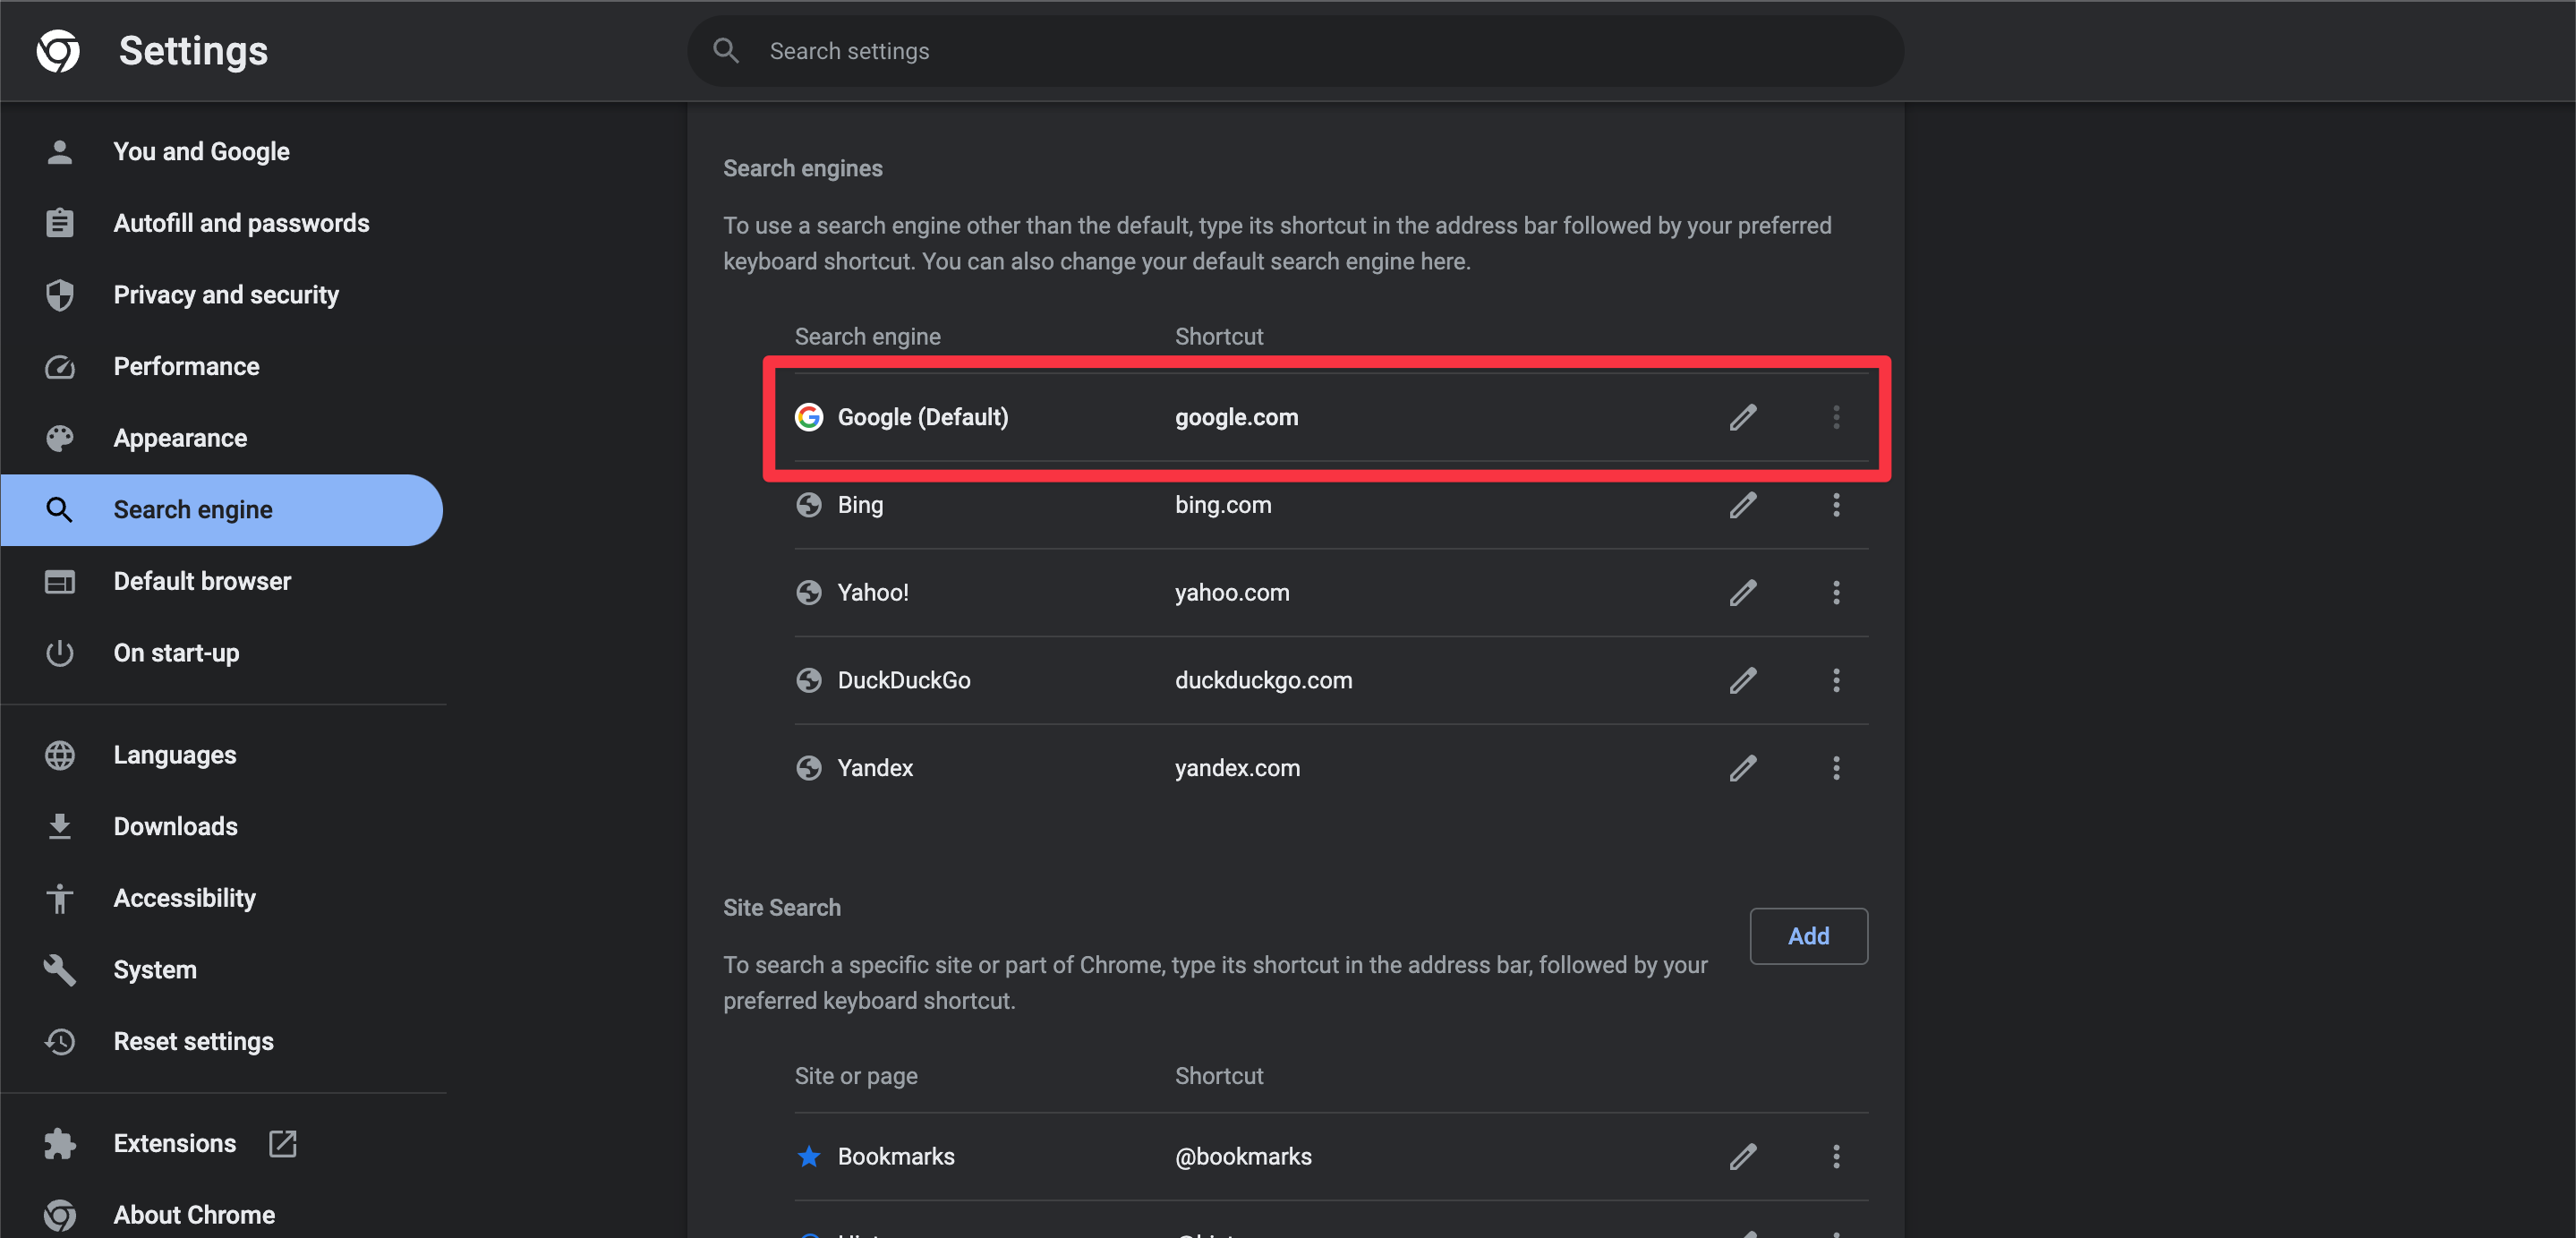Click the Appearance palette icon
Screen dimensions: 2576x1238
pyautogui.click(x=59, y=438)
